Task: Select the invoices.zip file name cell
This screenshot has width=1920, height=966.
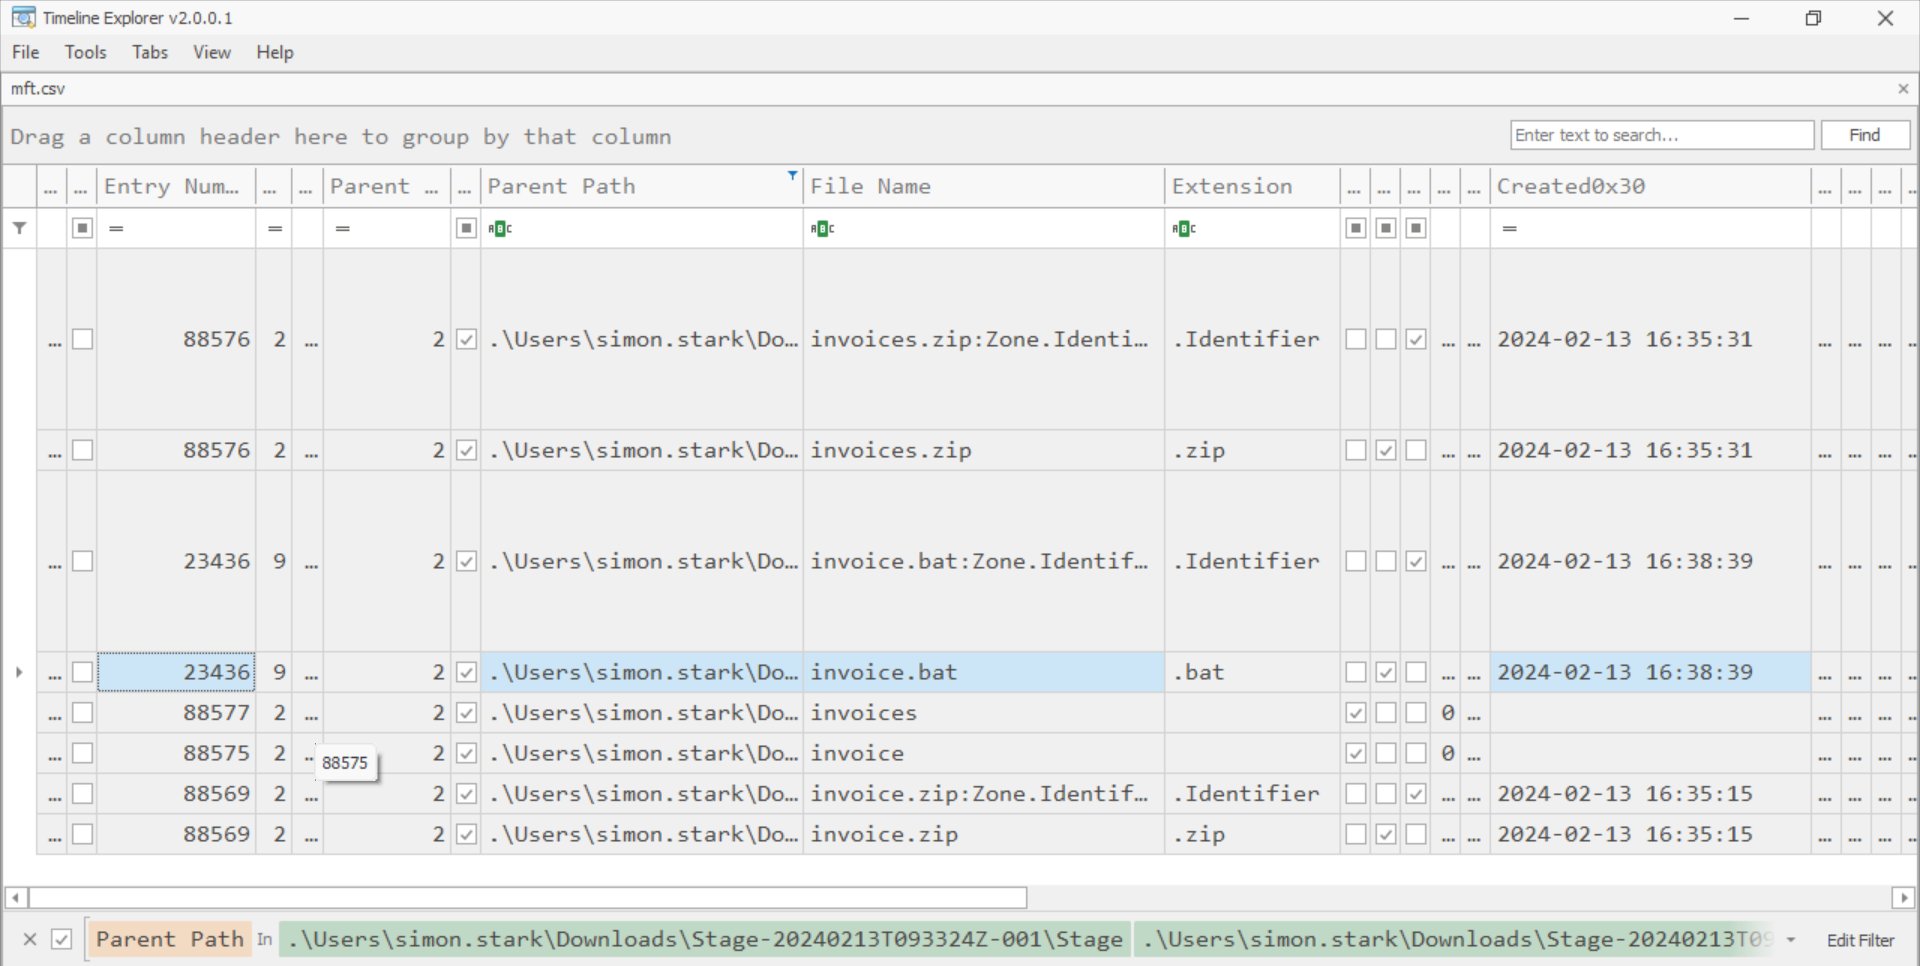Action: click(984, 450)
